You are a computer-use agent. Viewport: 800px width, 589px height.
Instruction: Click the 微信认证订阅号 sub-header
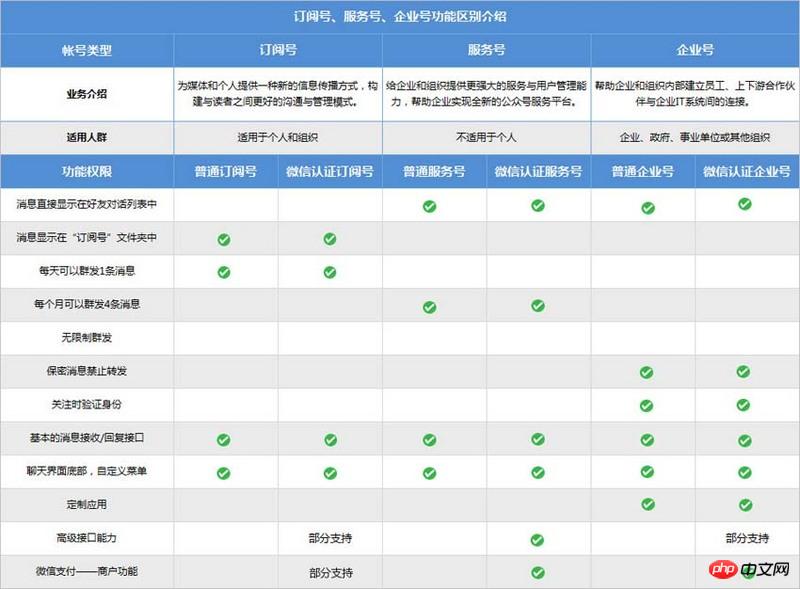point(330,171)
